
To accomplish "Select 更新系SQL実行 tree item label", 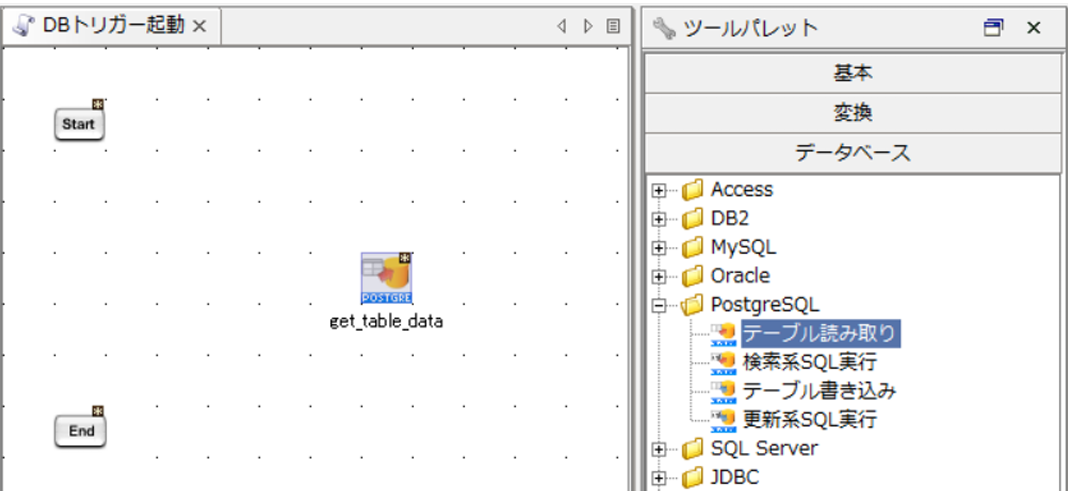I will pos(809,420).
